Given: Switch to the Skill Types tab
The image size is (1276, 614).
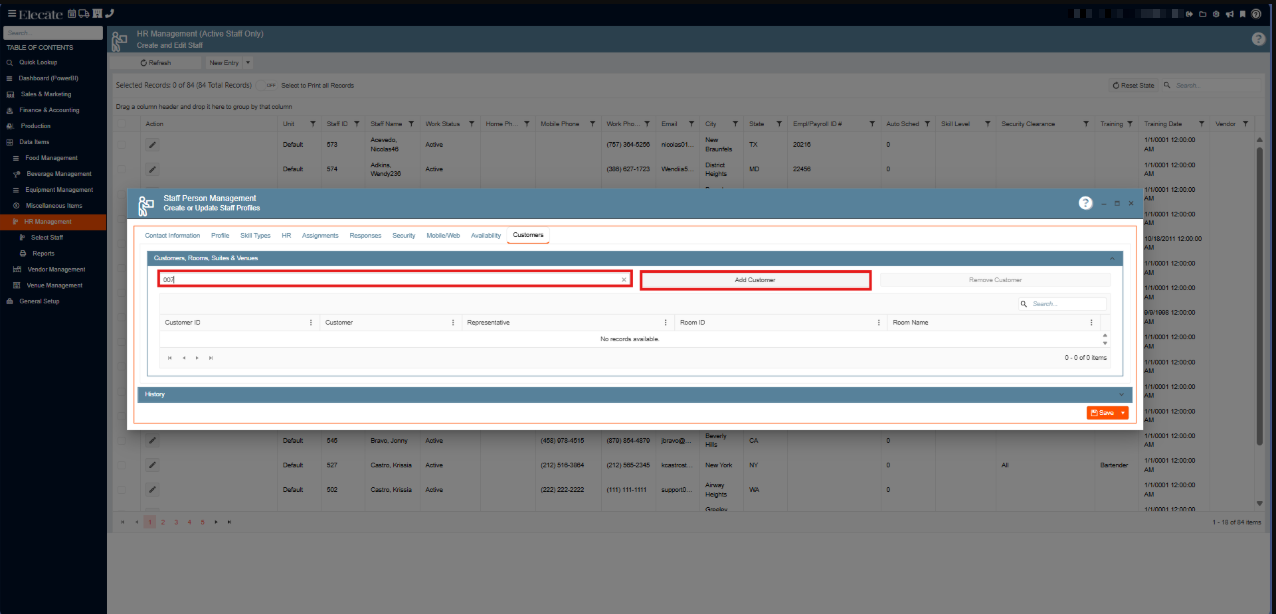Looking at the screenshot, I should (255, 236).
